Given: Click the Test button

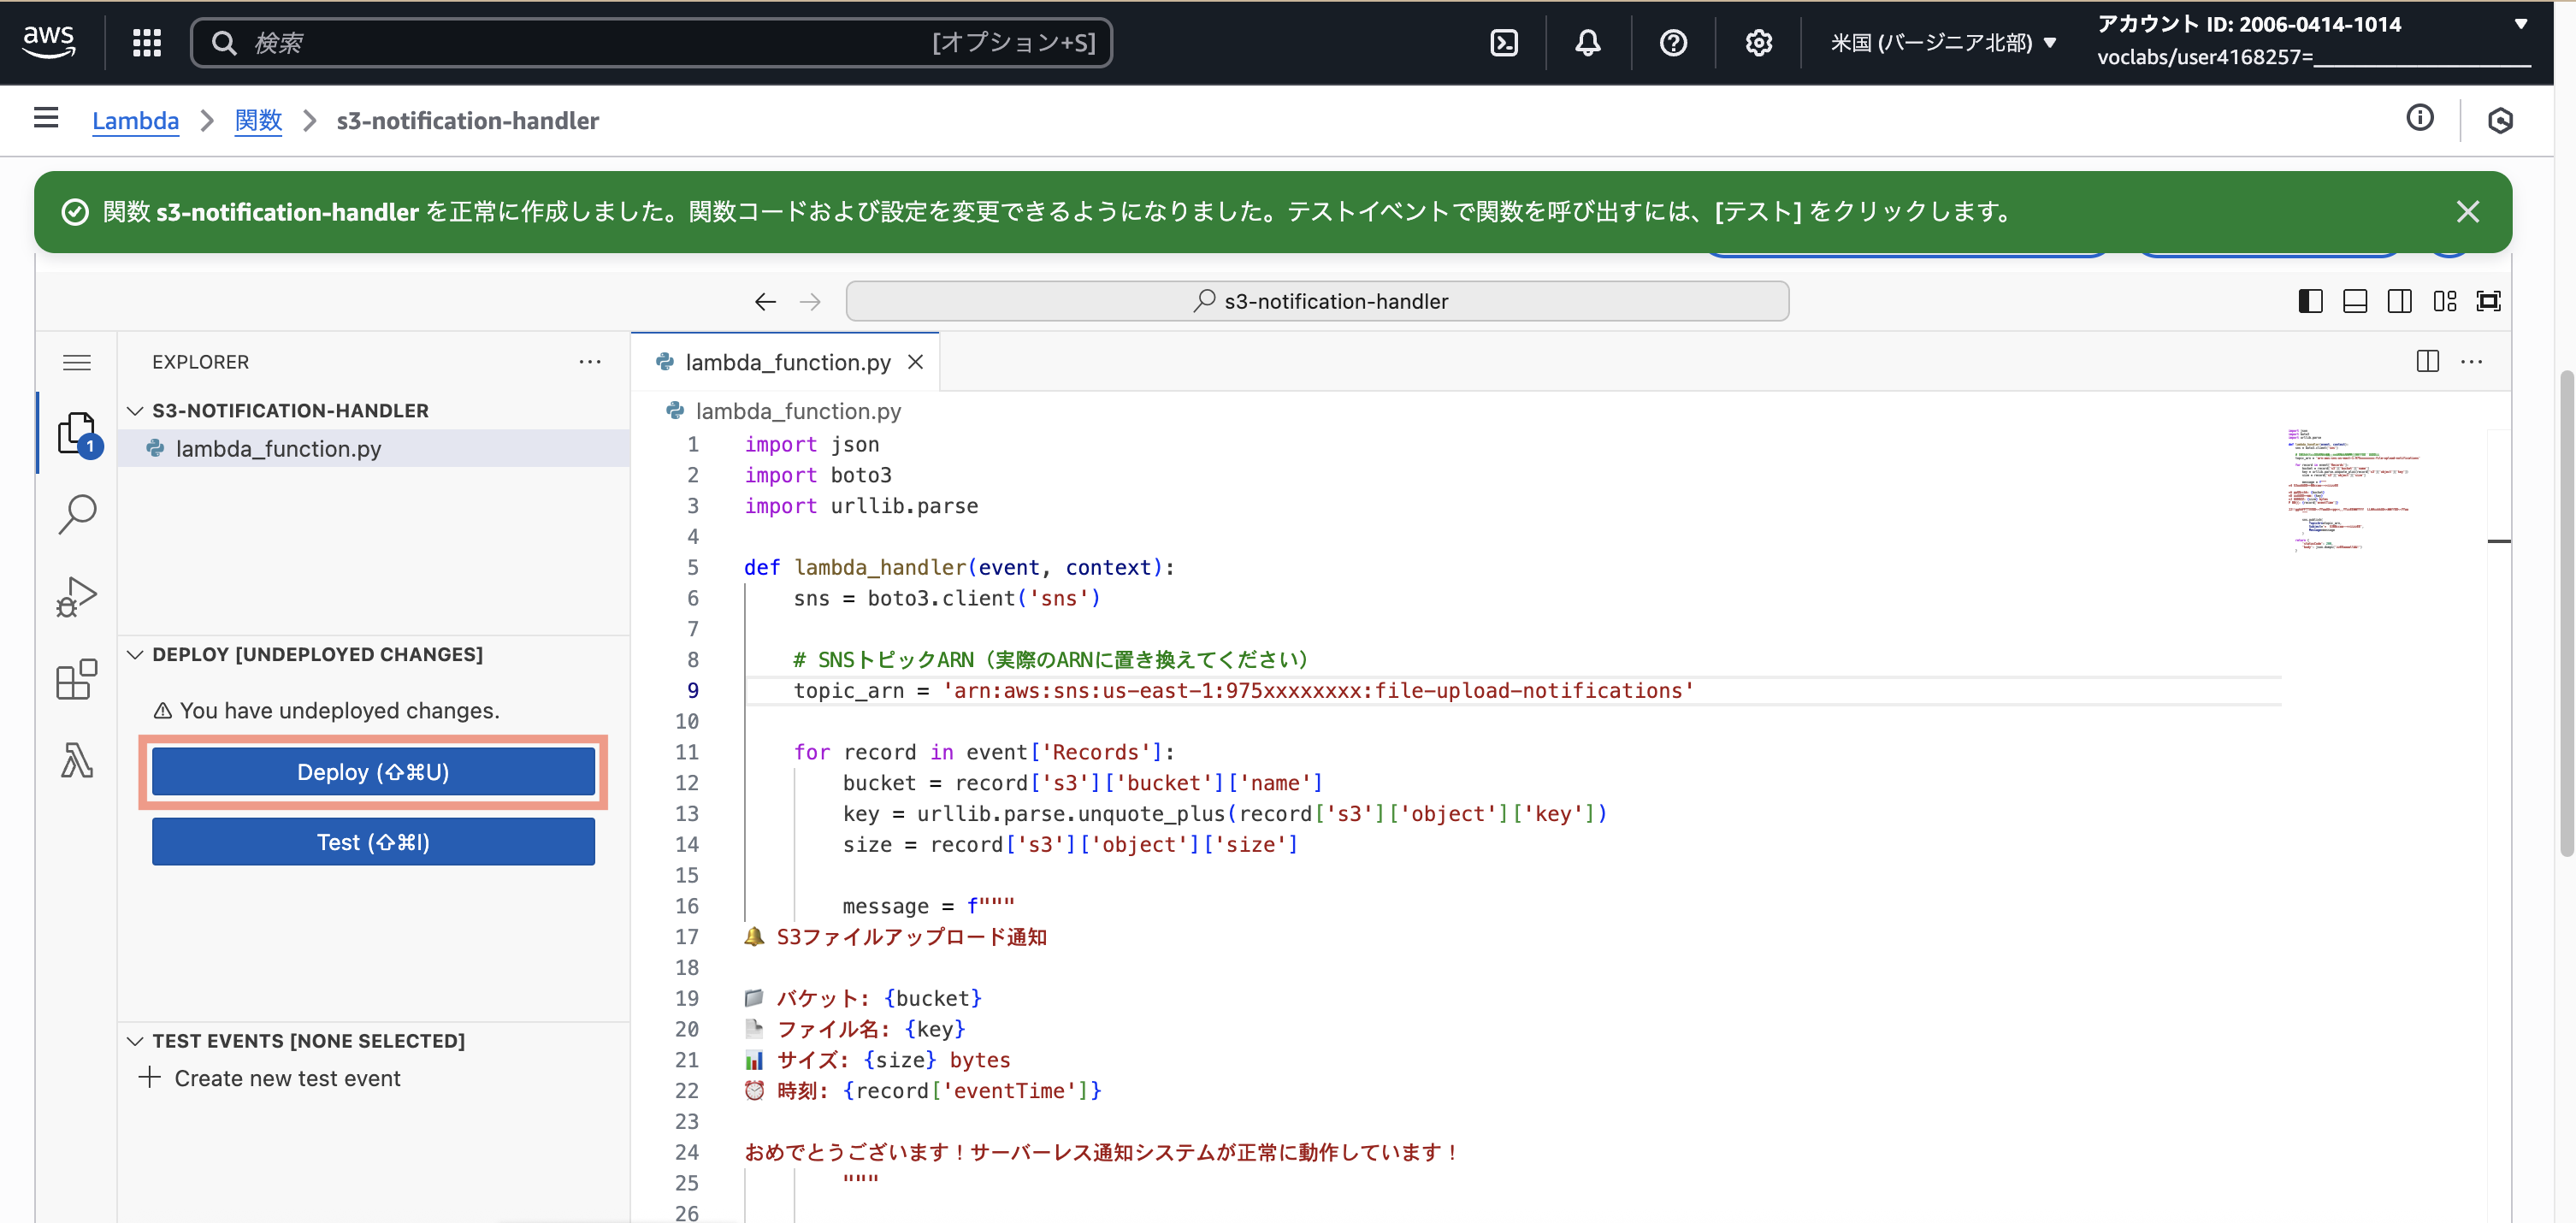Looking at the screenshot, I should pos(373,842).
